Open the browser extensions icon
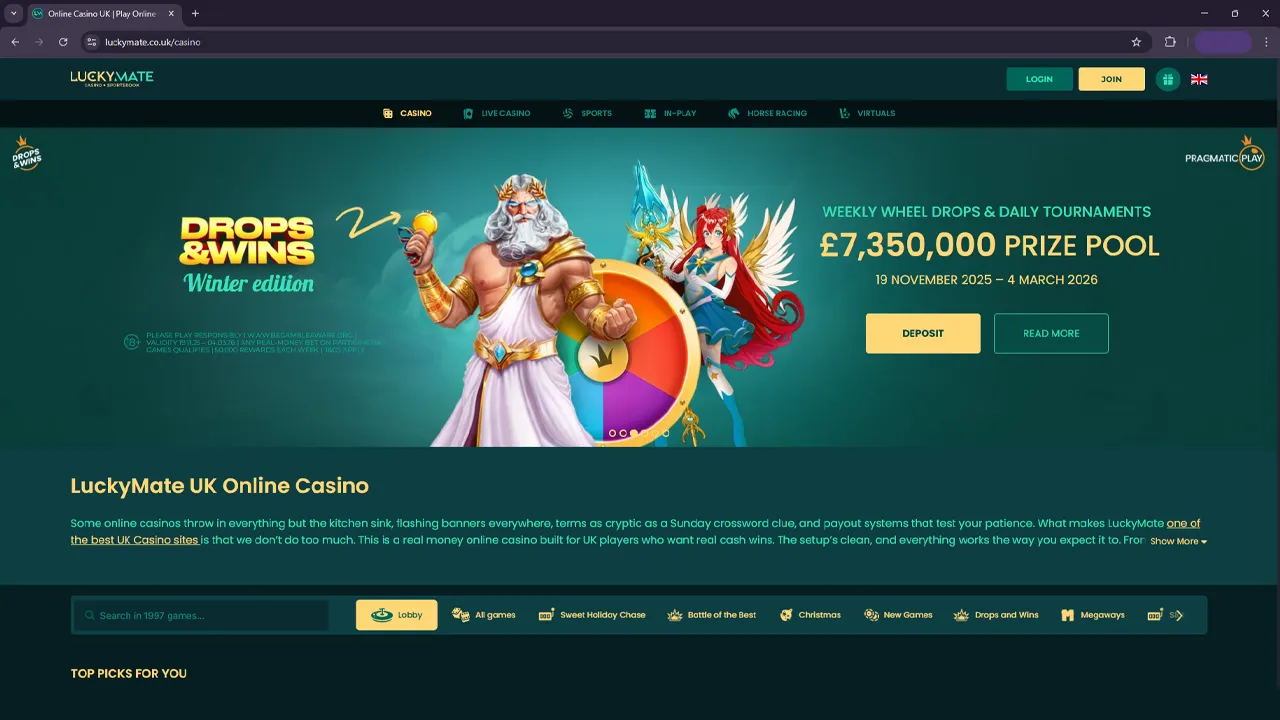Viewport: 1280px width, 720px height. 1170,42
